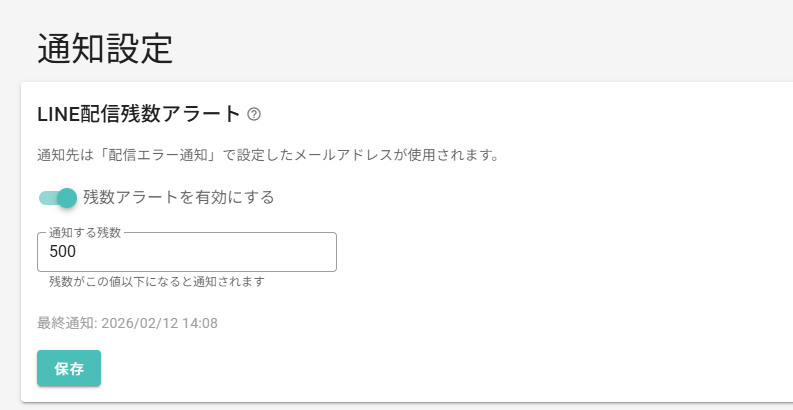
Task: Click the floating 通知する残数 field label
Action: coord(85,233)
